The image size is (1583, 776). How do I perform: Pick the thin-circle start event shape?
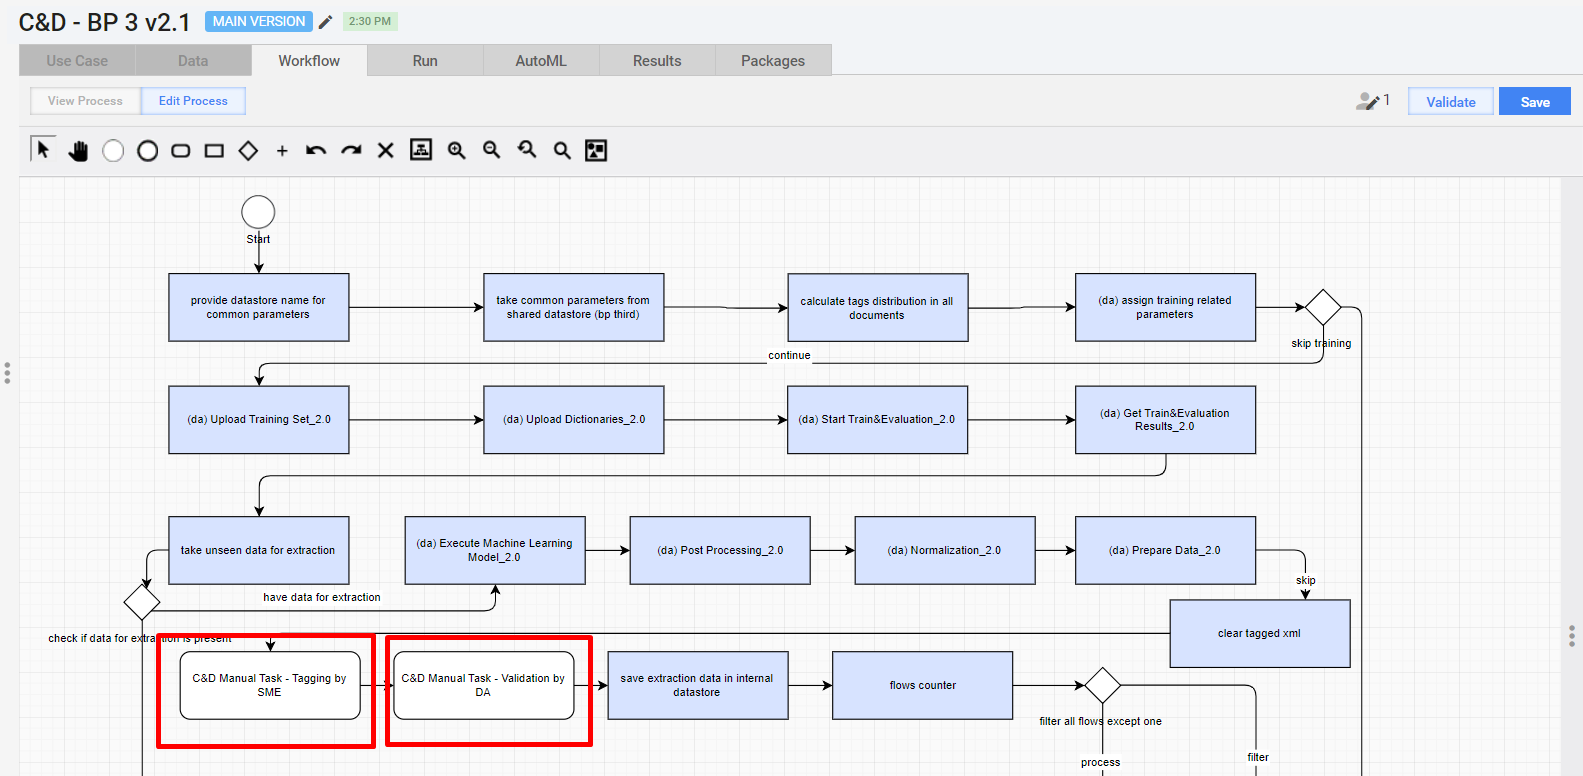pos(113,151)
